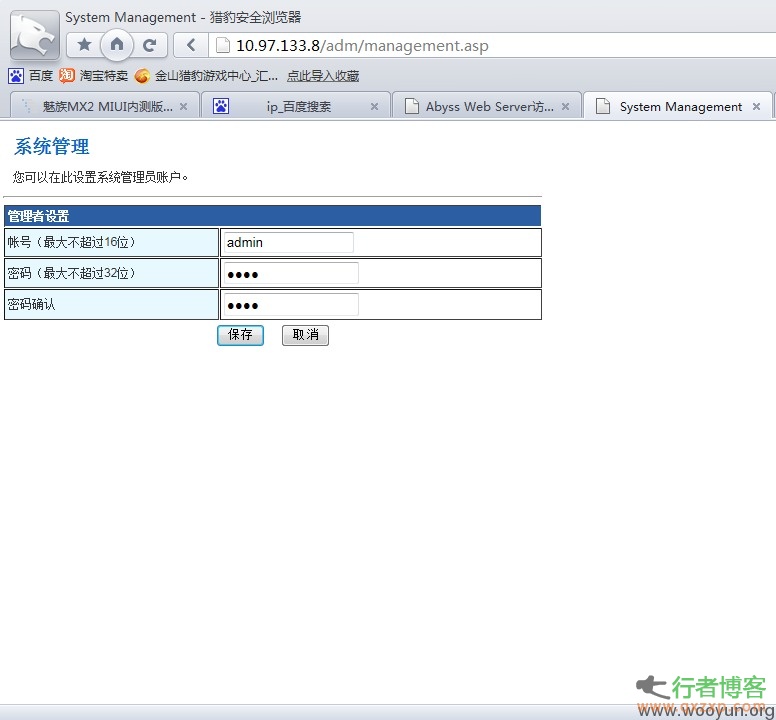
Task: Open the 金山猎豹游戏中心 bookmark
Action: pos(206,76)
